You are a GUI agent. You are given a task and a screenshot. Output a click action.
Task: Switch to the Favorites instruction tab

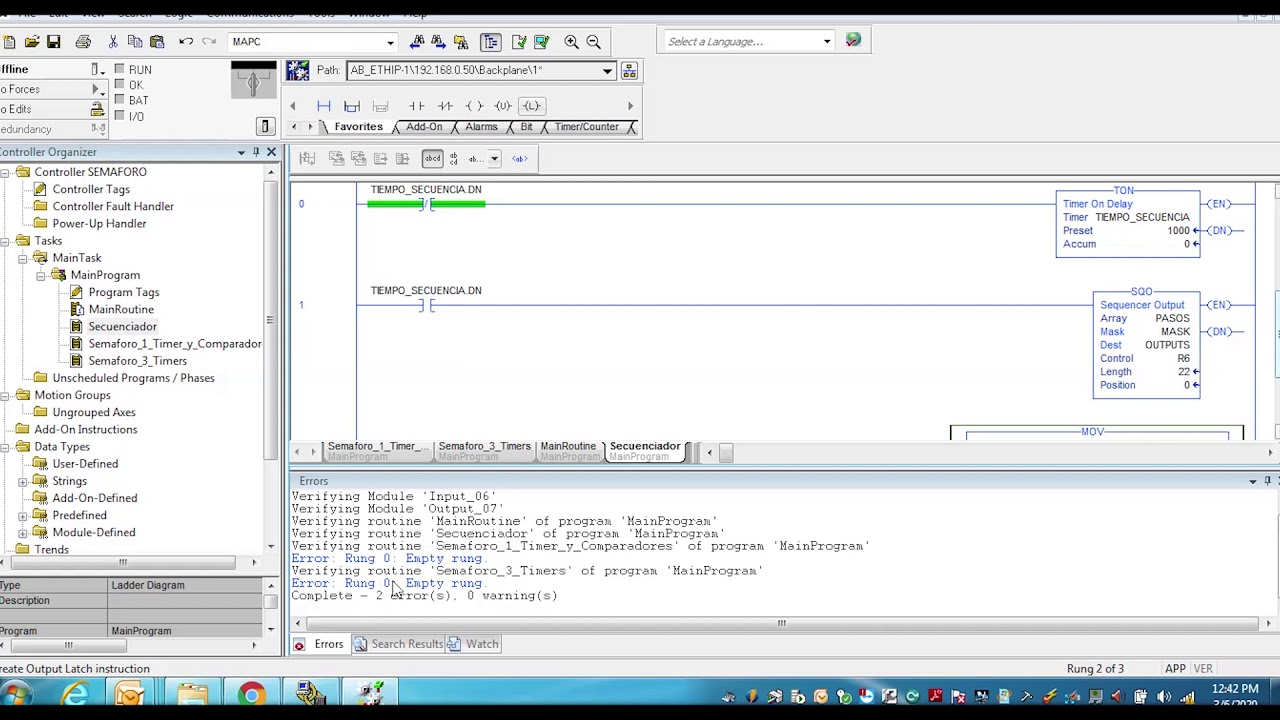coord(358,127)
